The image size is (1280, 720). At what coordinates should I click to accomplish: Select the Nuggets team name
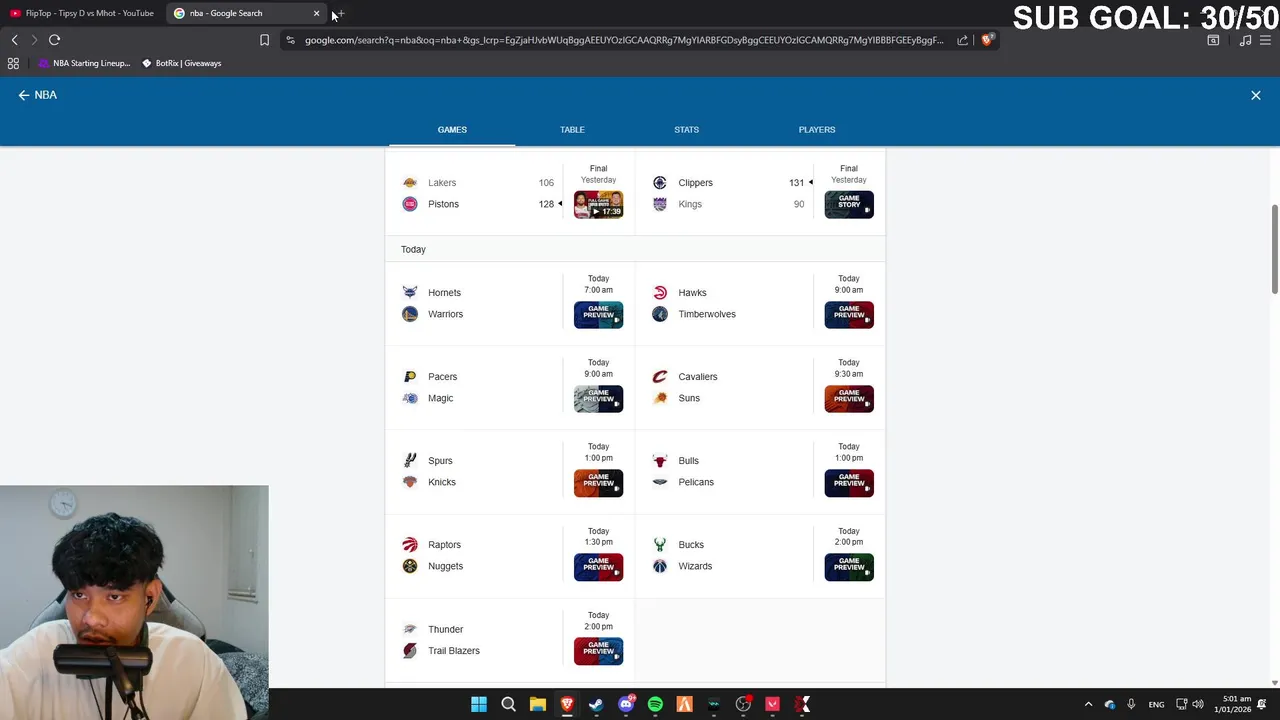445,566
